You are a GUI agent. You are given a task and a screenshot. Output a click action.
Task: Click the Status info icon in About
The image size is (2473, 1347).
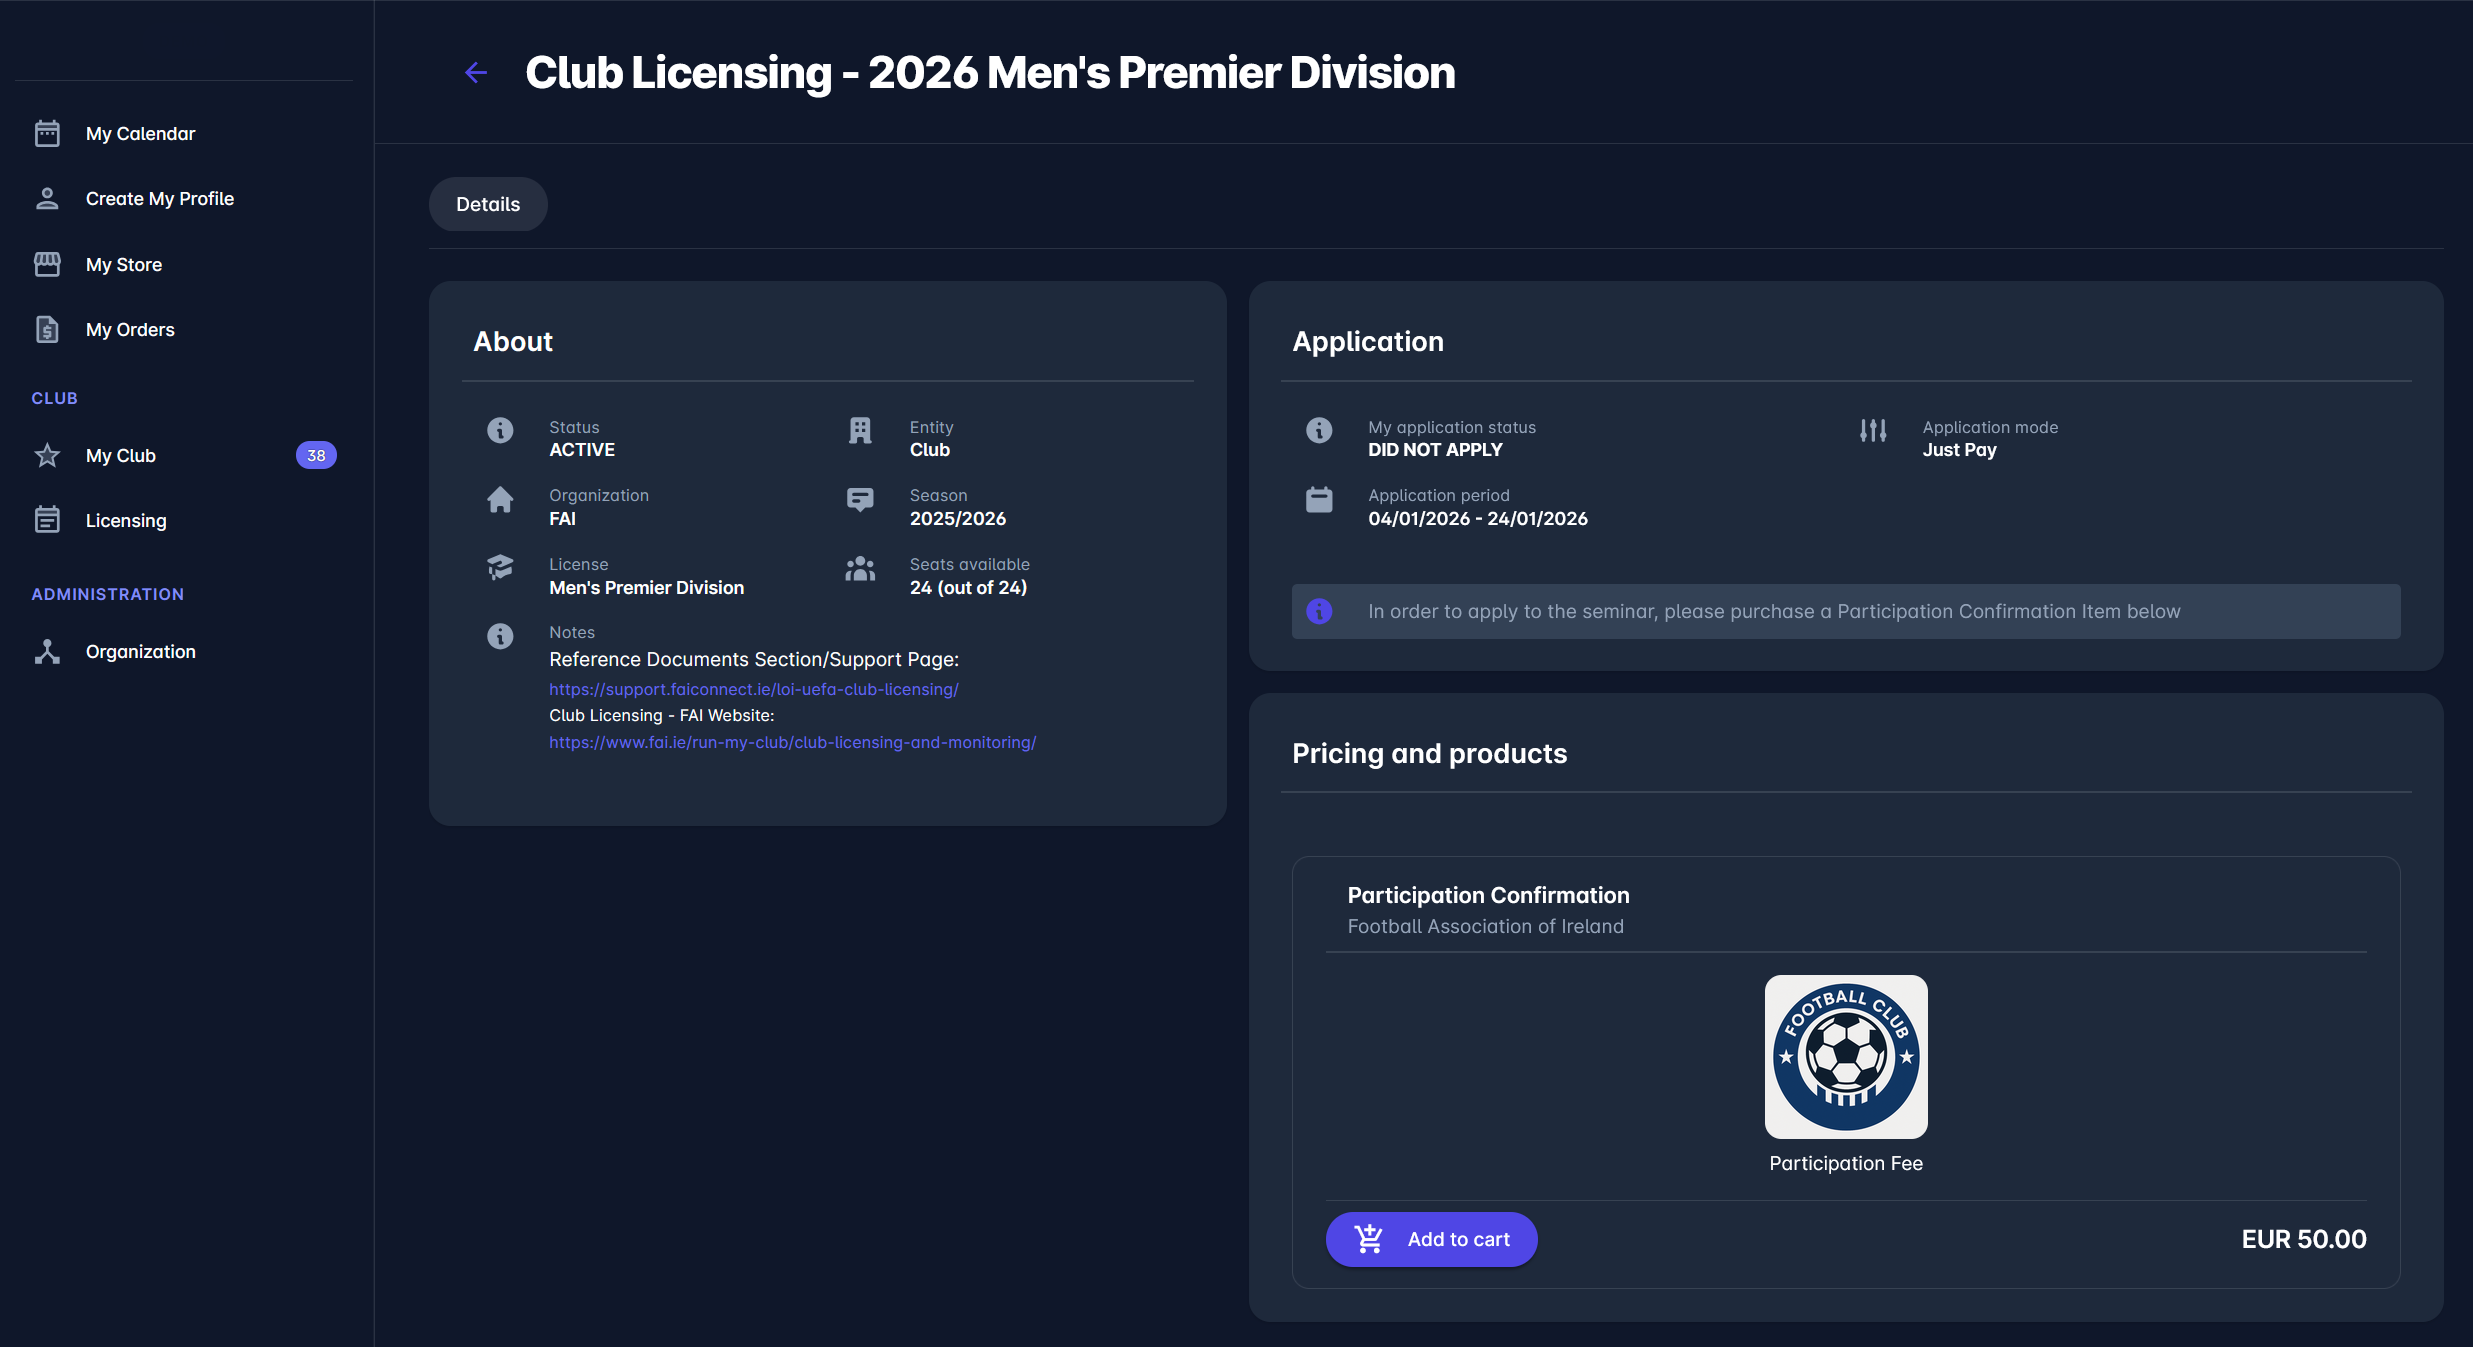click(x=500, y=430)
